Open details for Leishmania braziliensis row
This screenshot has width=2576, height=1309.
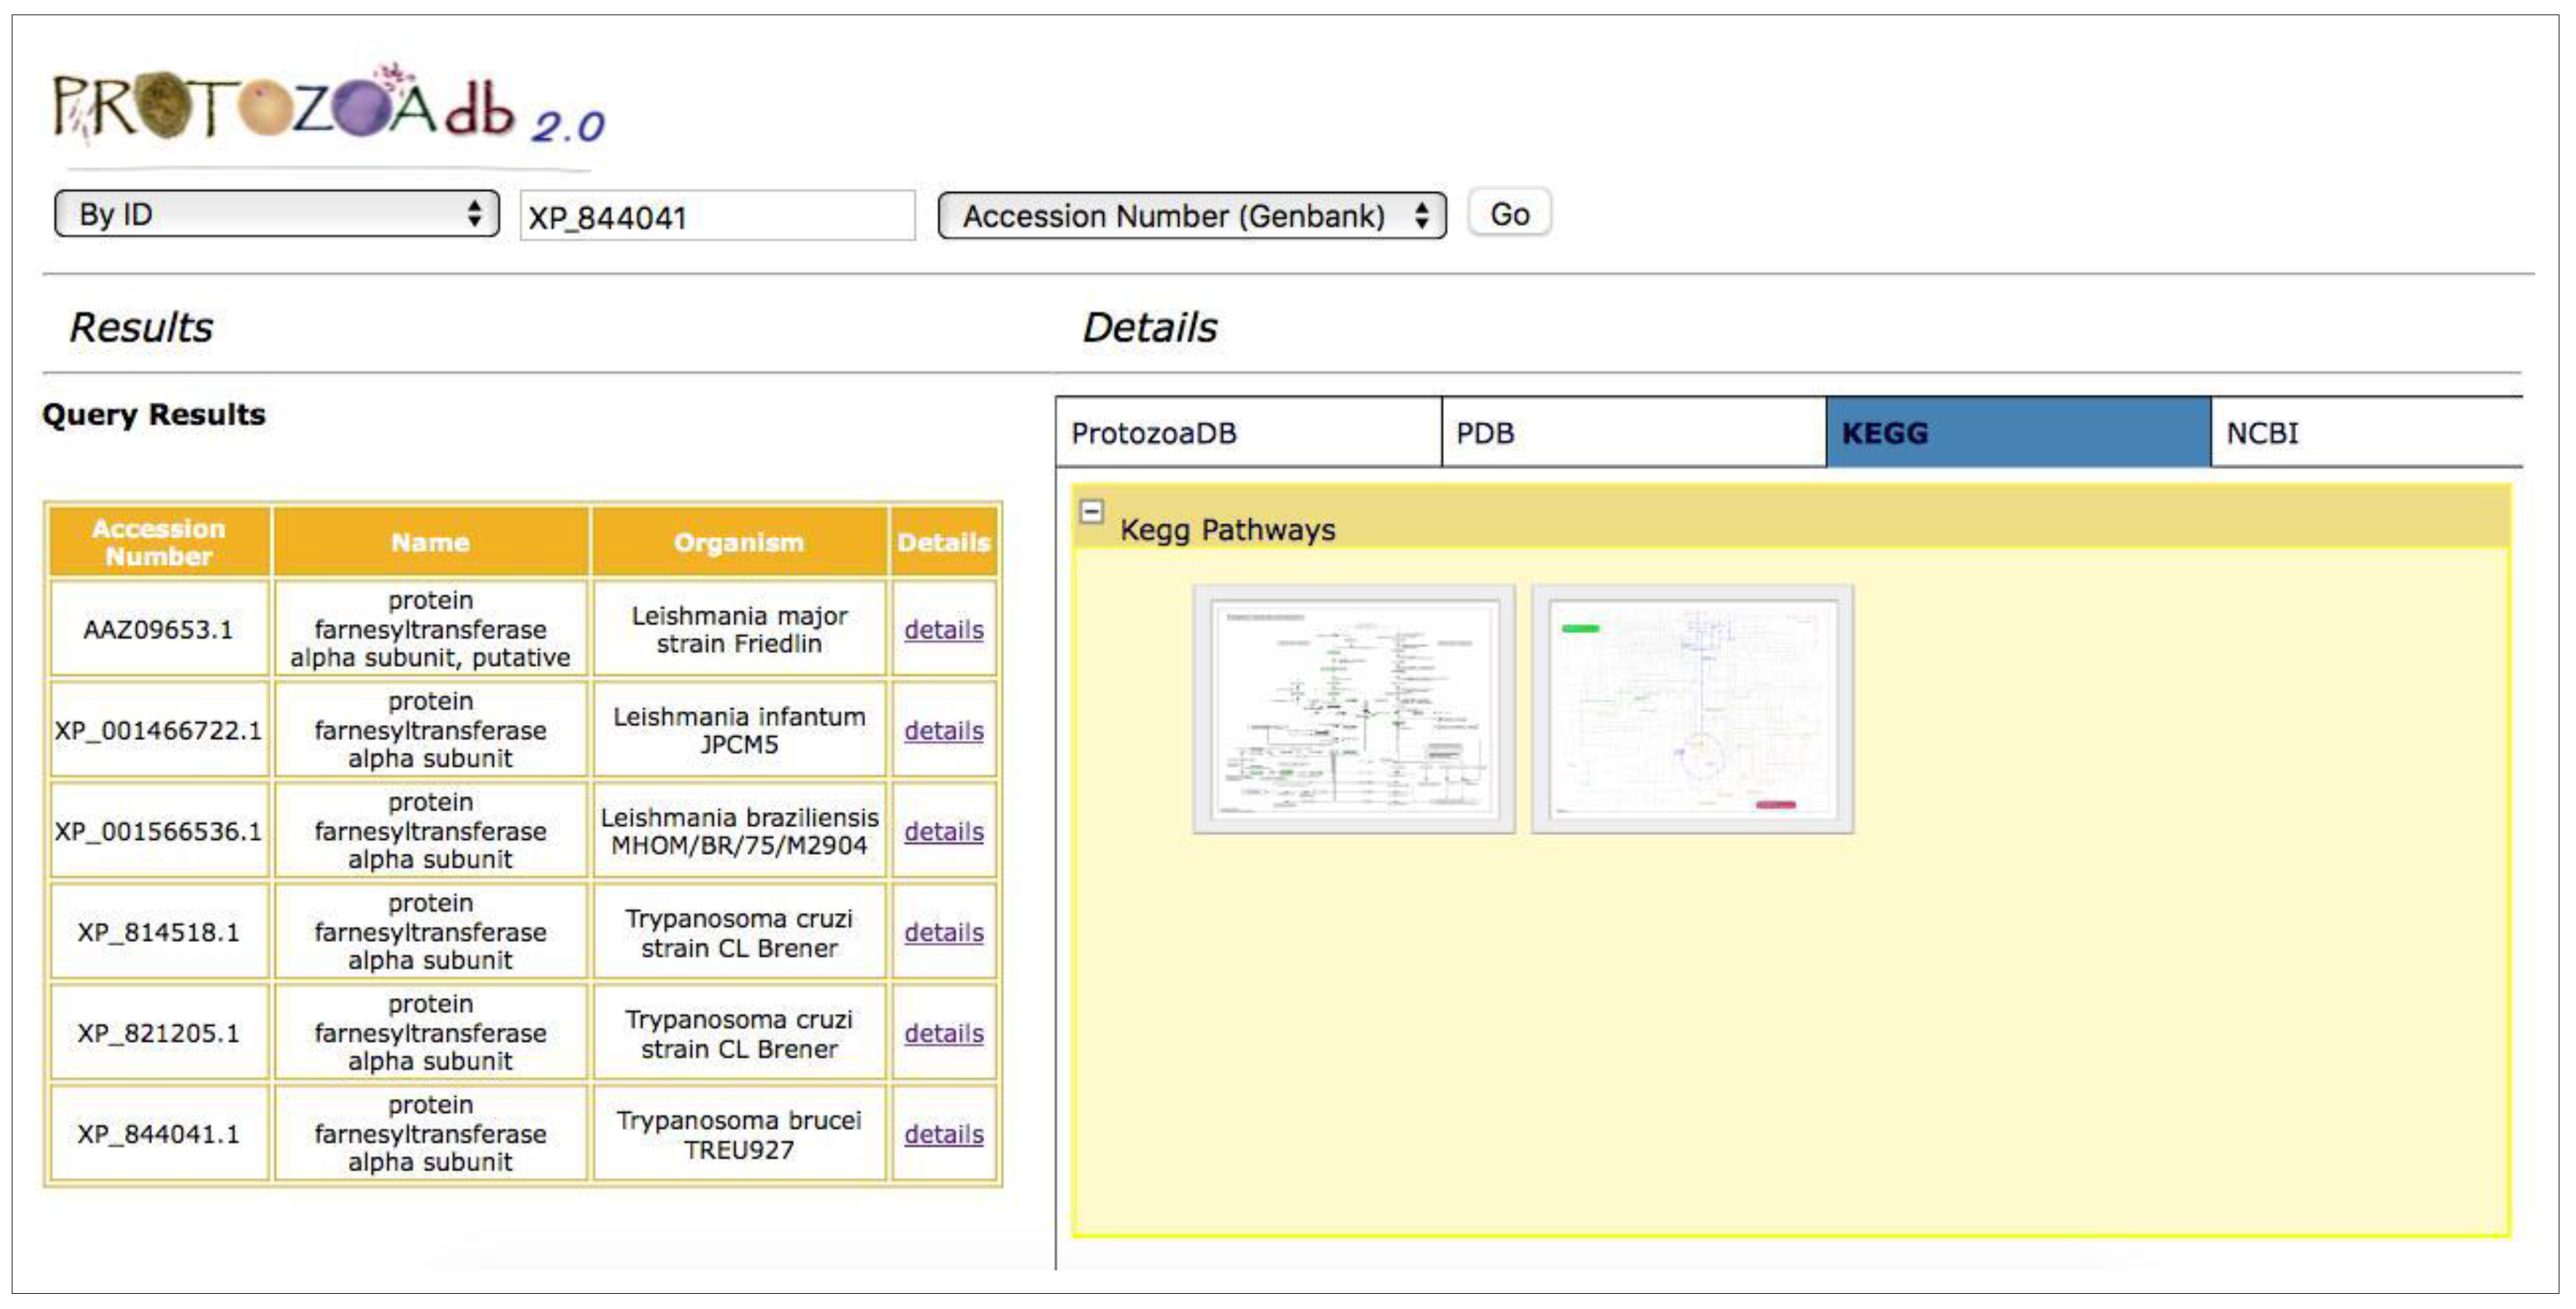coord(943,832)
